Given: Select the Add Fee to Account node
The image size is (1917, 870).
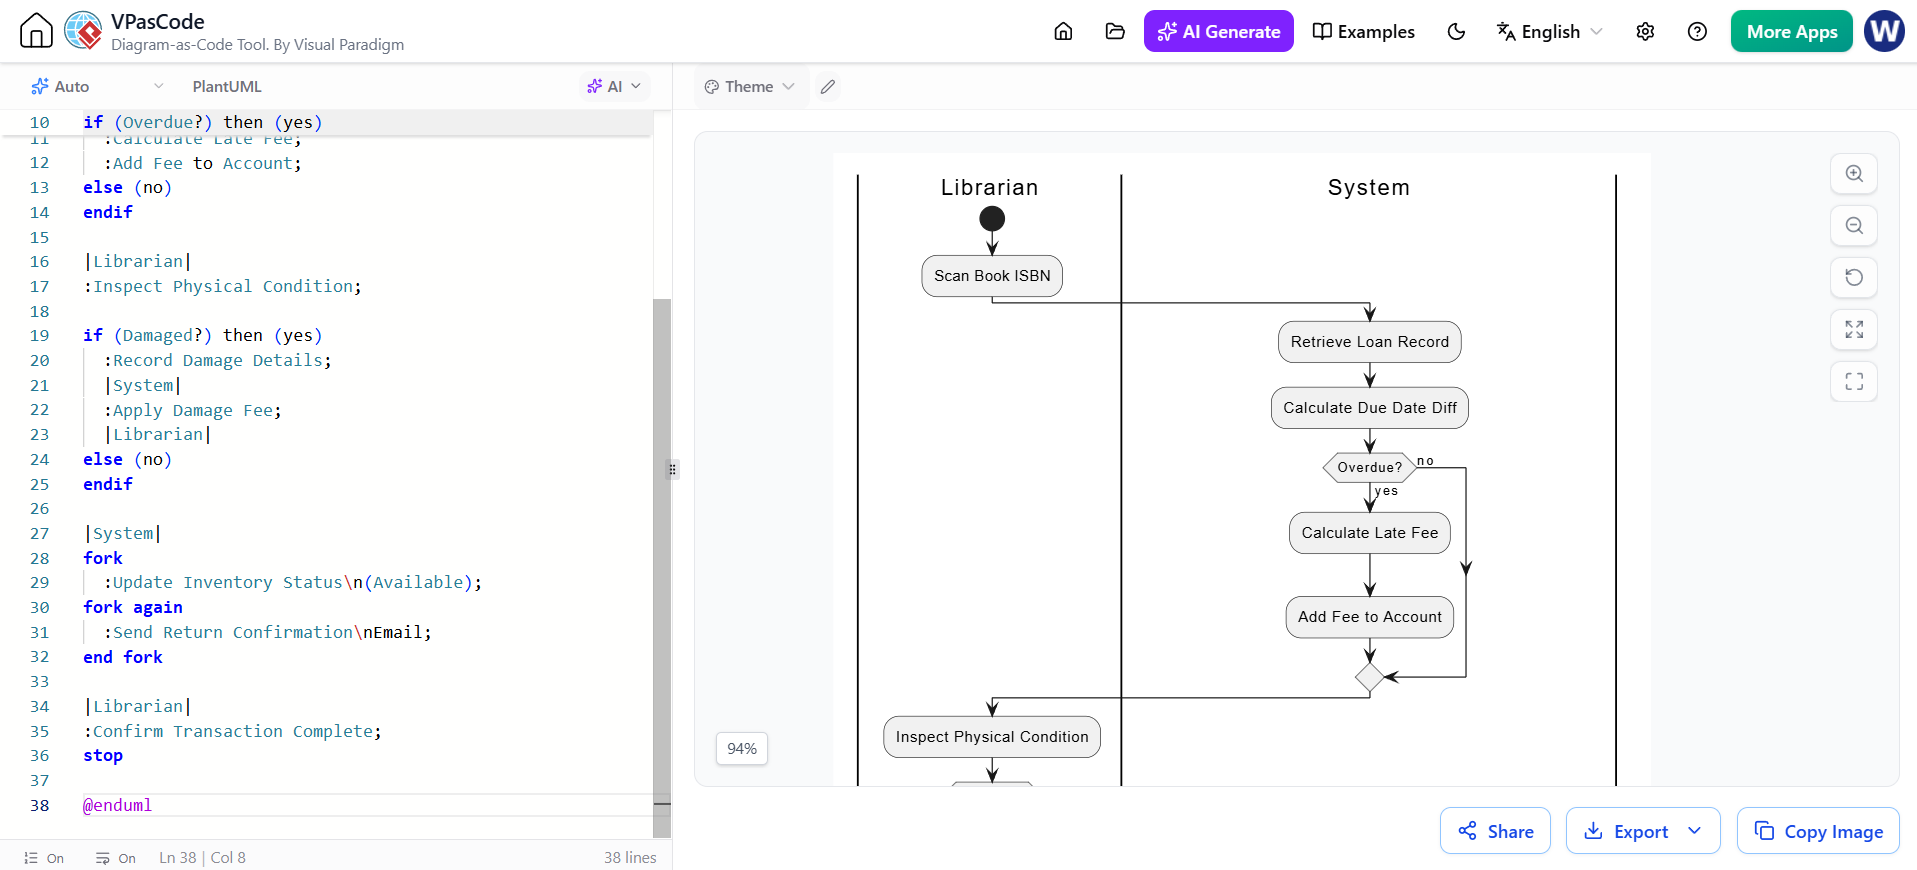Looking at the screenshot, I should [x=1369, y=617].
